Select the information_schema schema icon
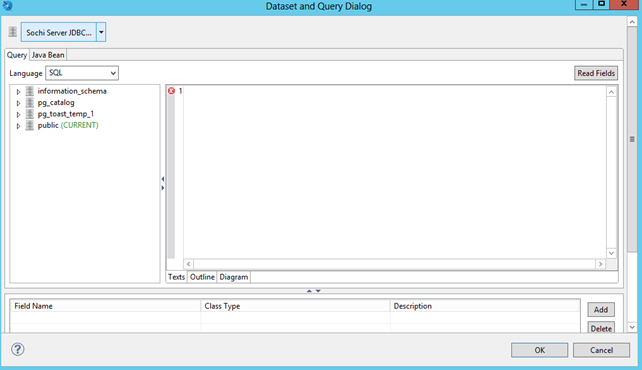 coord(29,91)
